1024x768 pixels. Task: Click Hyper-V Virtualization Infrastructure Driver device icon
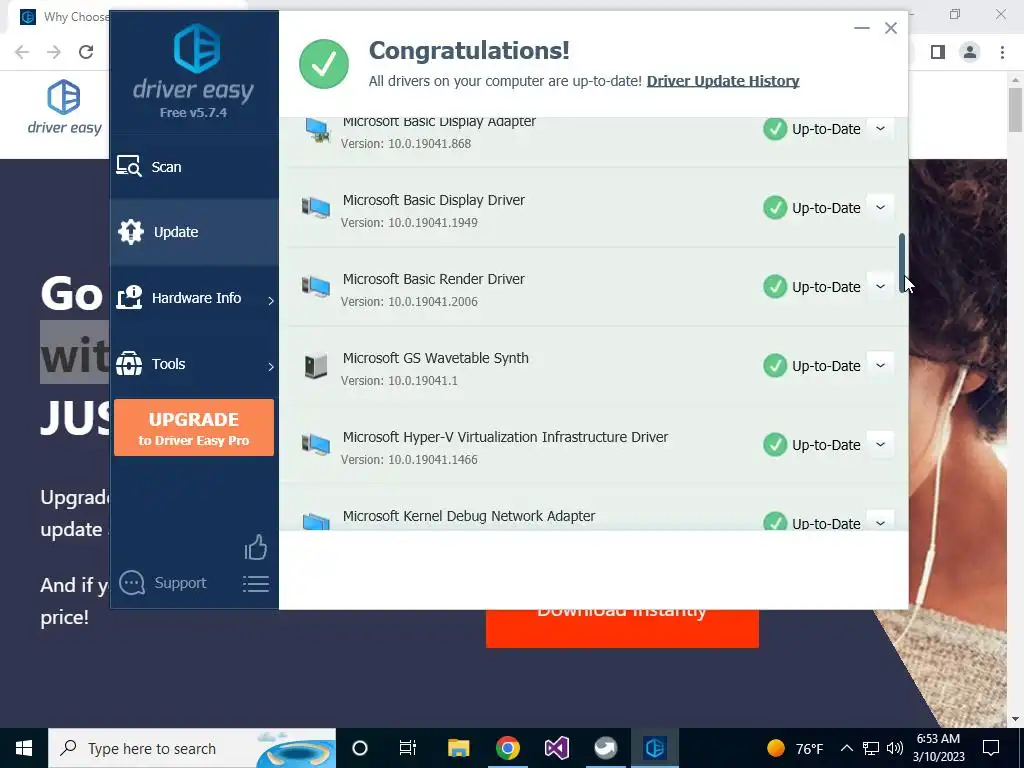(x=315, y=445)
